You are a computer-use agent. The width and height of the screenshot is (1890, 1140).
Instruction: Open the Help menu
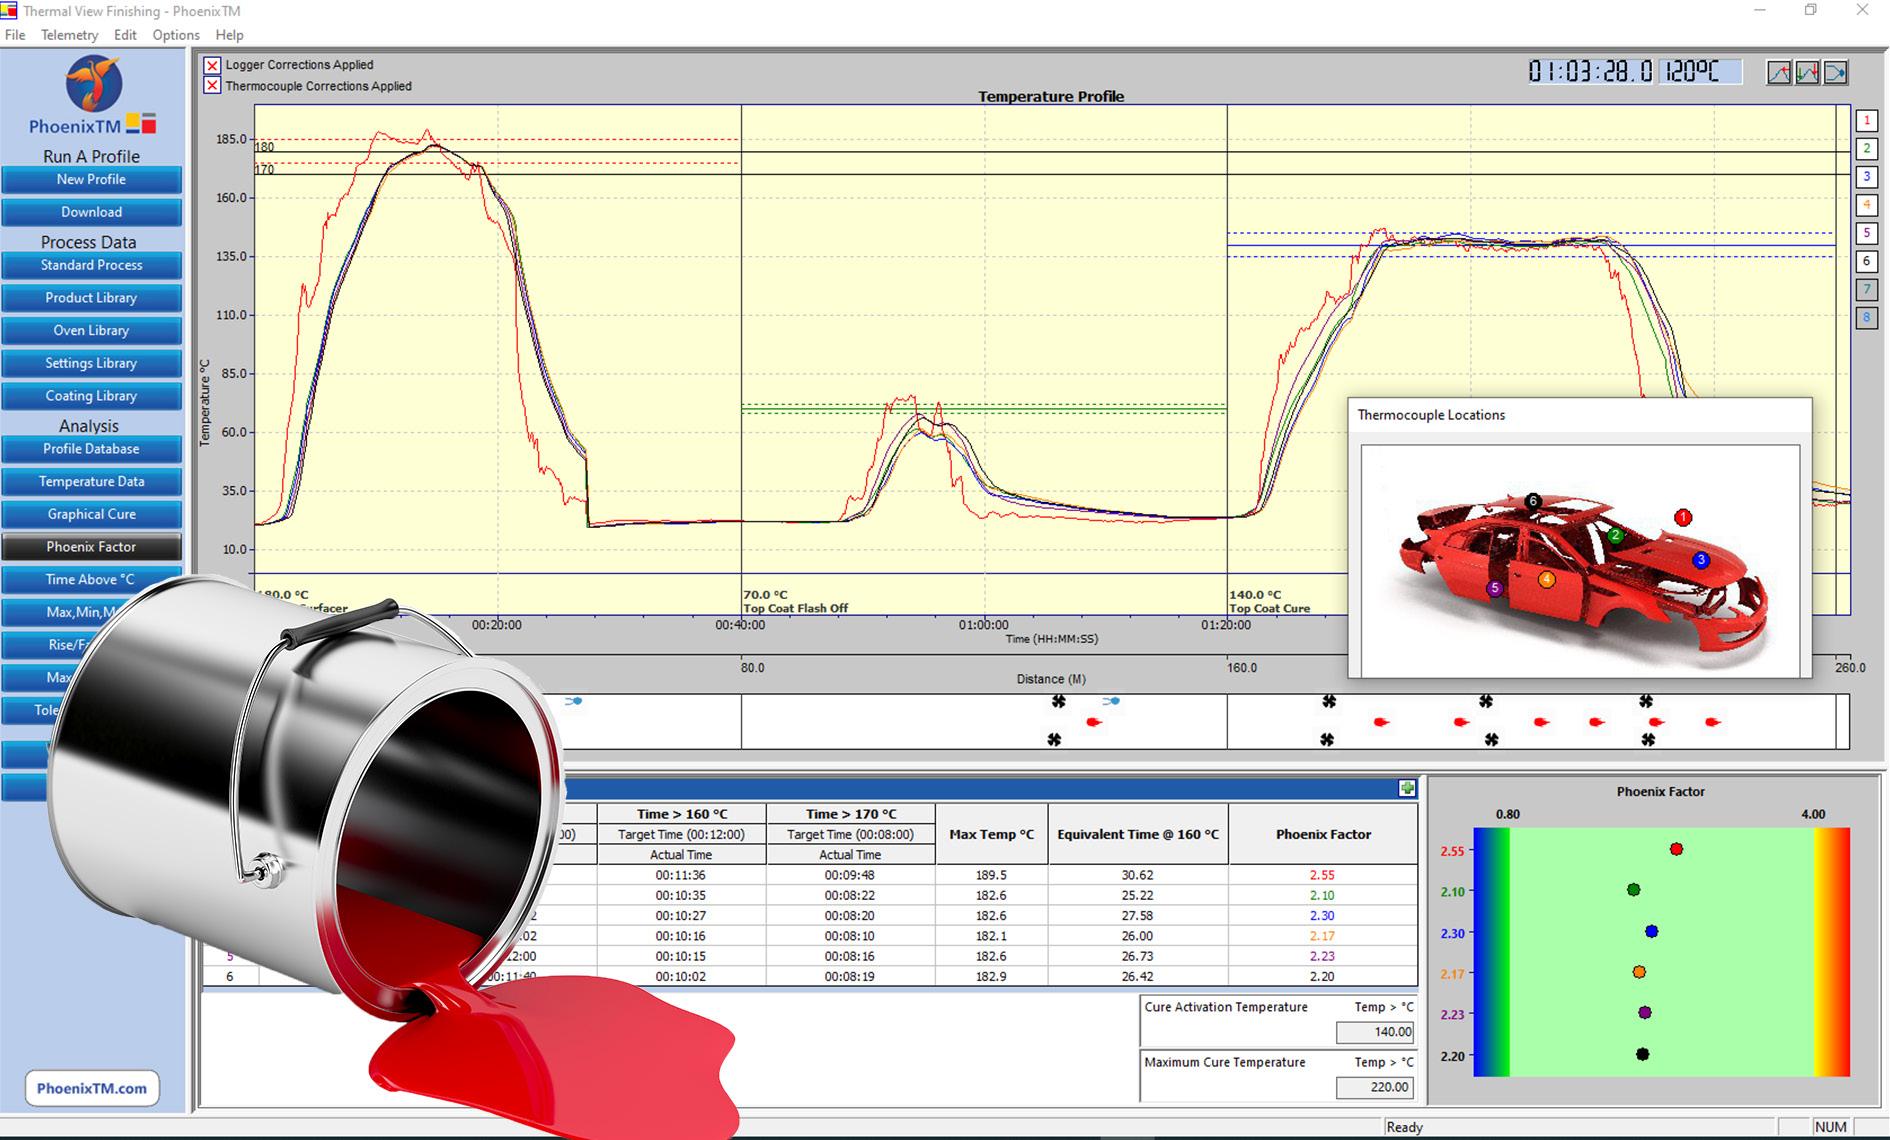point(229,35)
